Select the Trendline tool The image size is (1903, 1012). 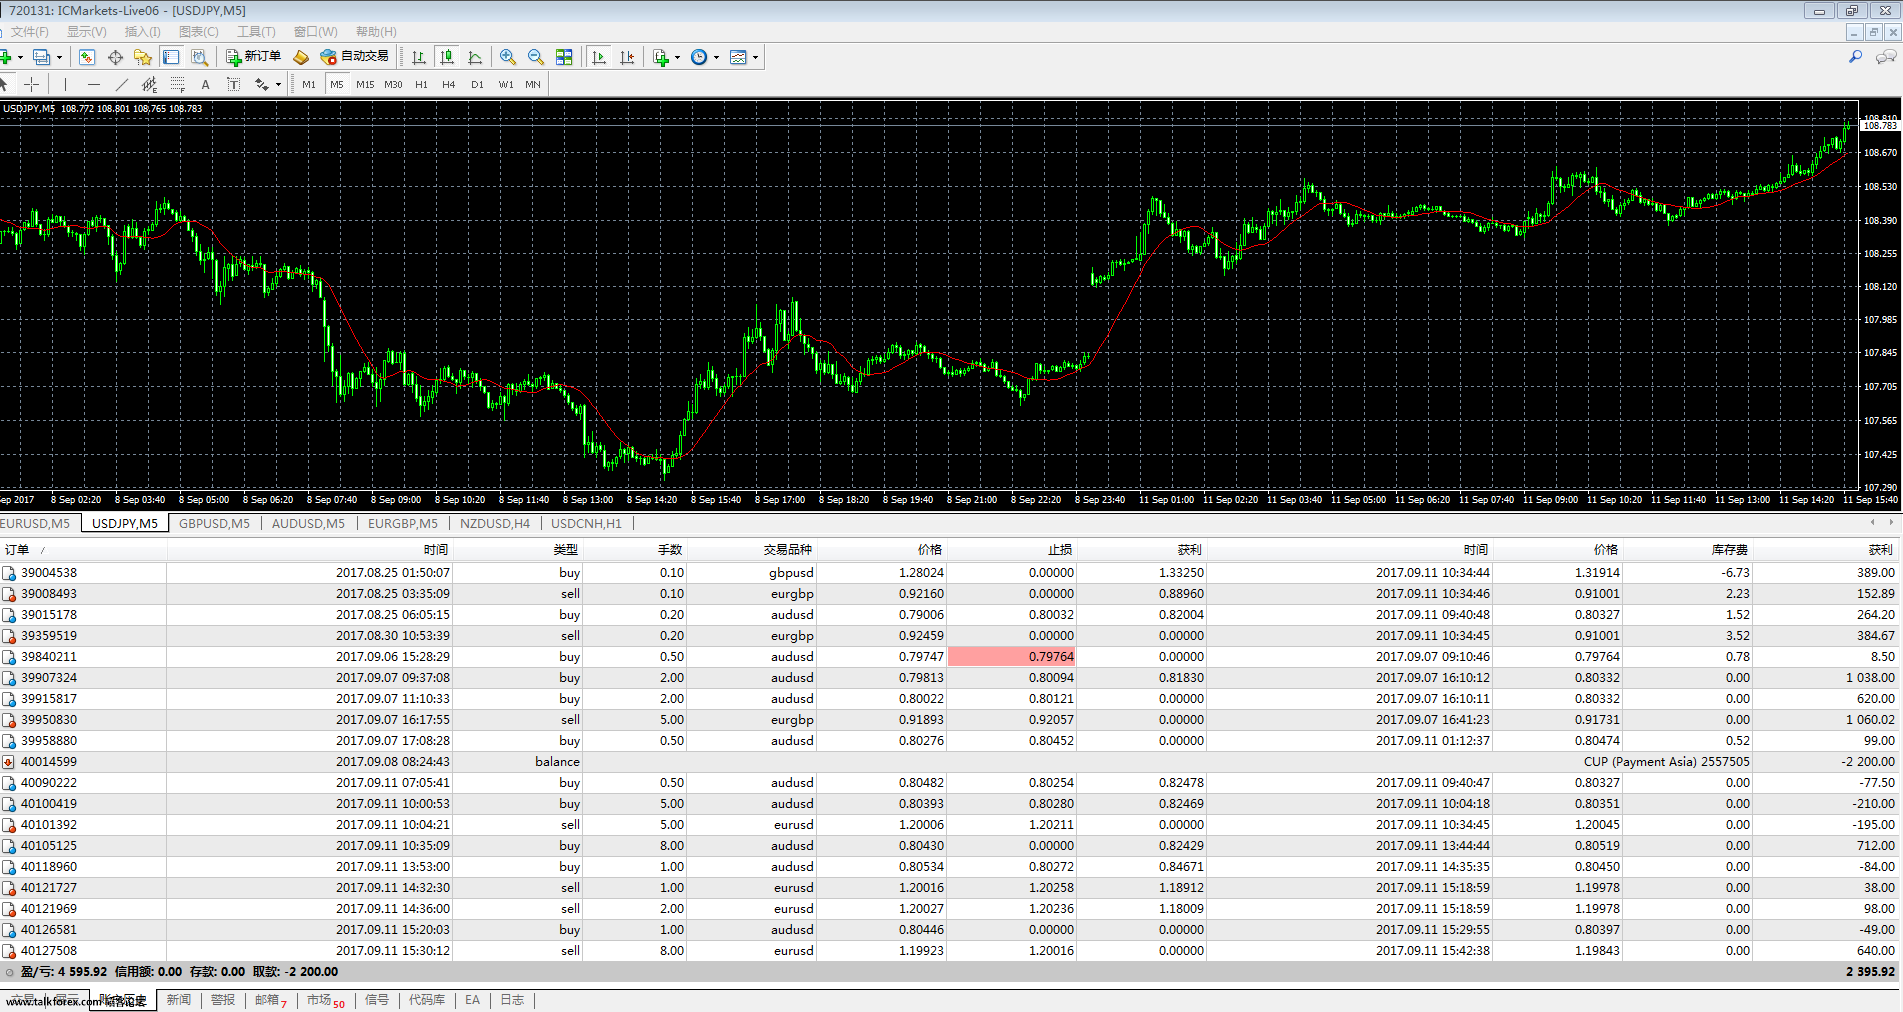[x=122, y=84]
